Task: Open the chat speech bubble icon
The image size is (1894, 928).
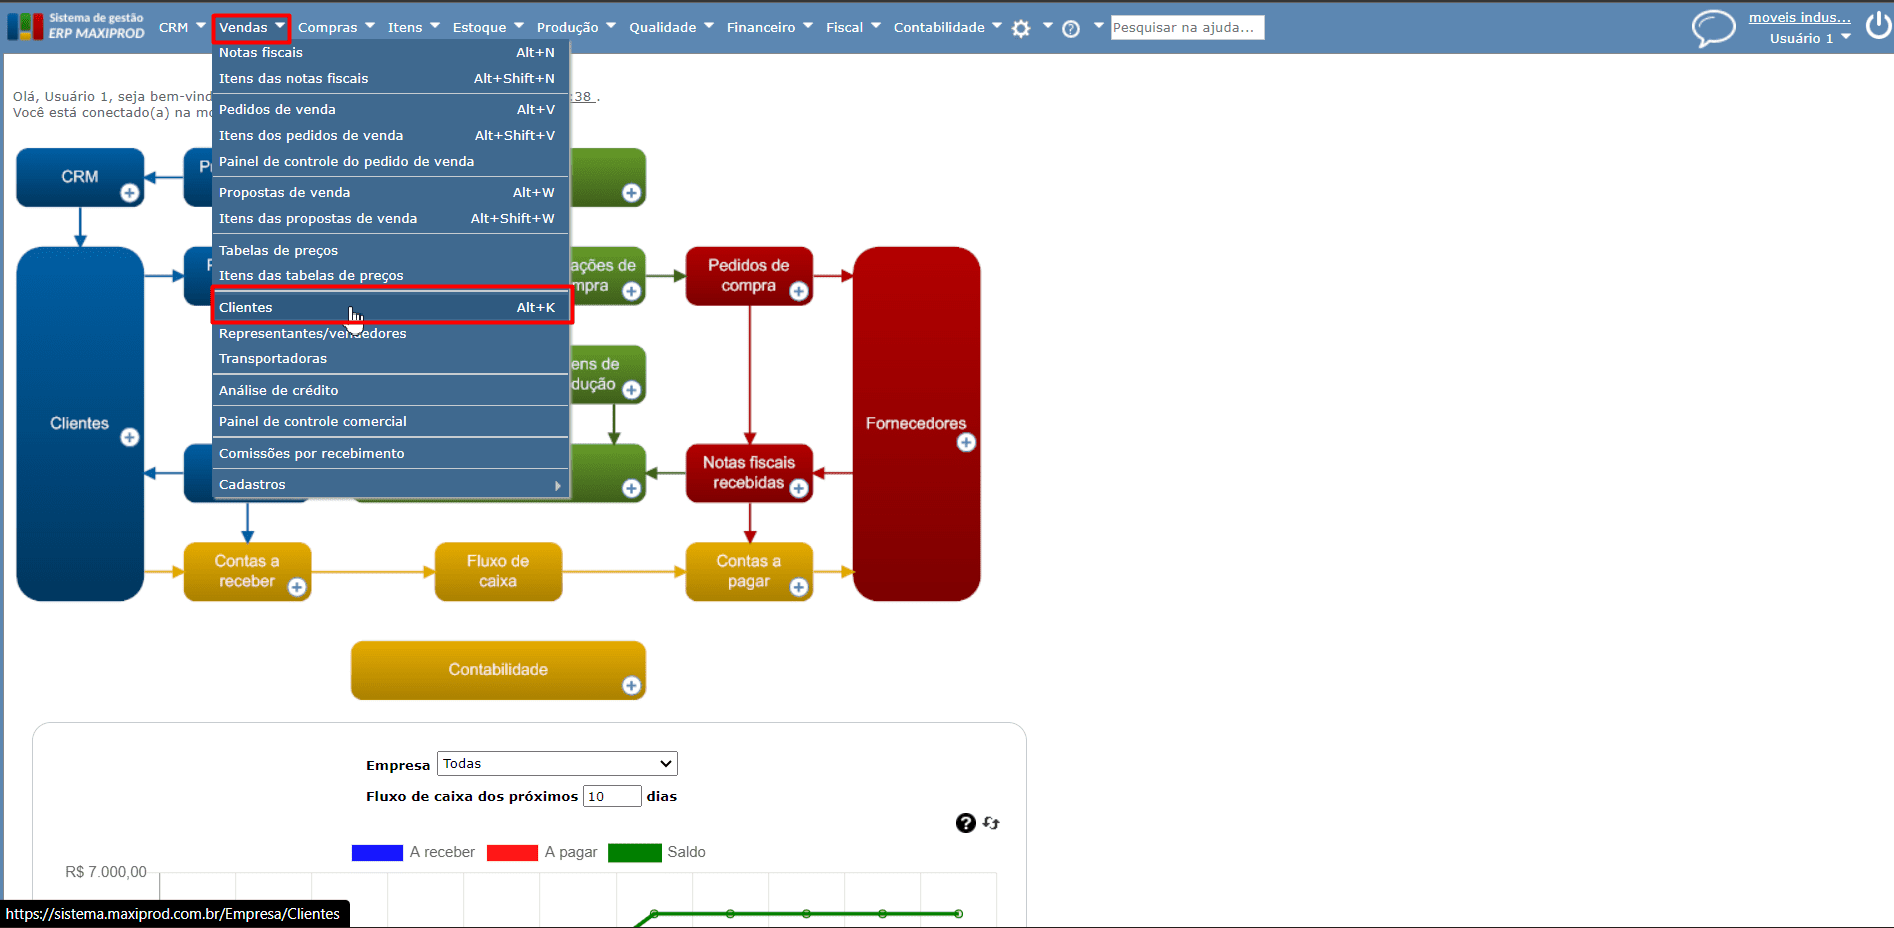Action: 1713,28
